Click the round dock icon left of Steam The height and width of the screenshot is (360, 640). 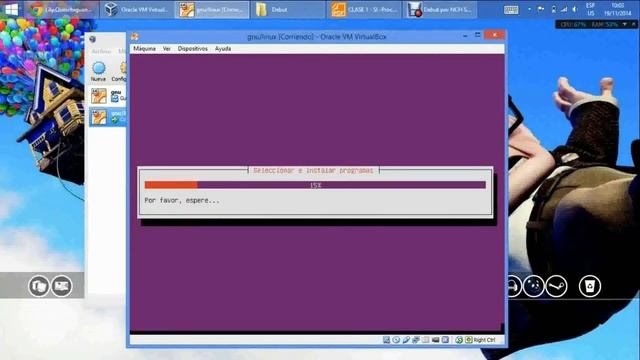(534, 286)
